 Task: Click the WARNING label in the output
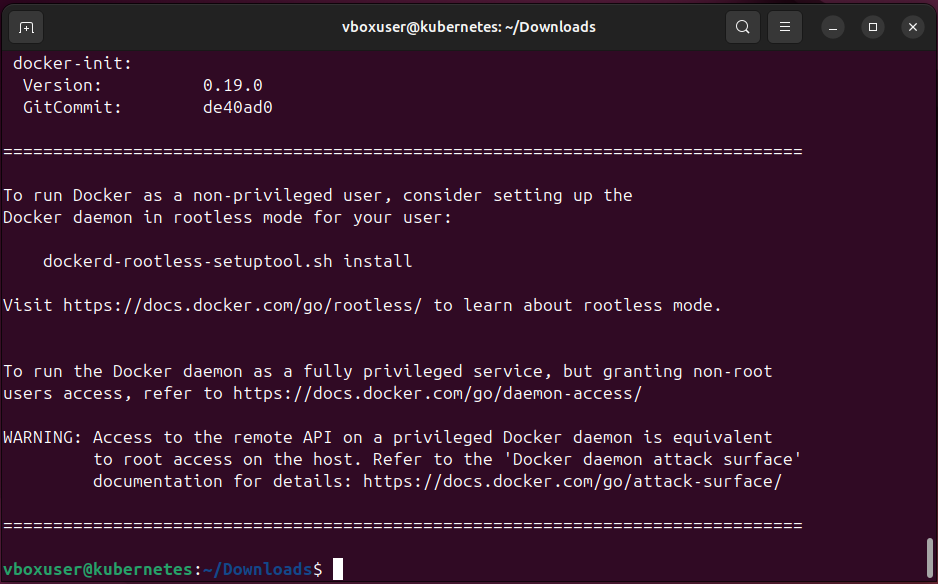[x=42, y=437]
